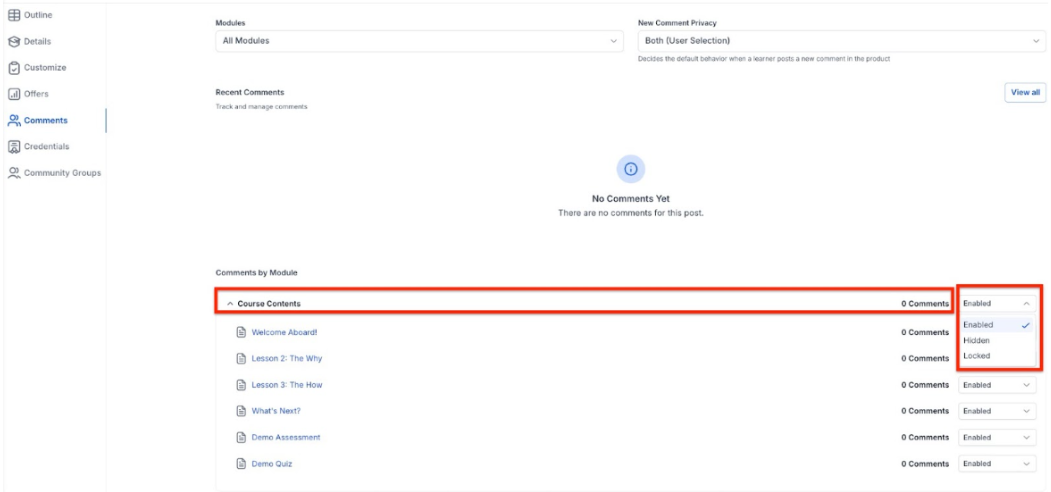The width and height of the screenshot is (1051, 492).
Task: Click the View all button
Action: pos(1025,92)
